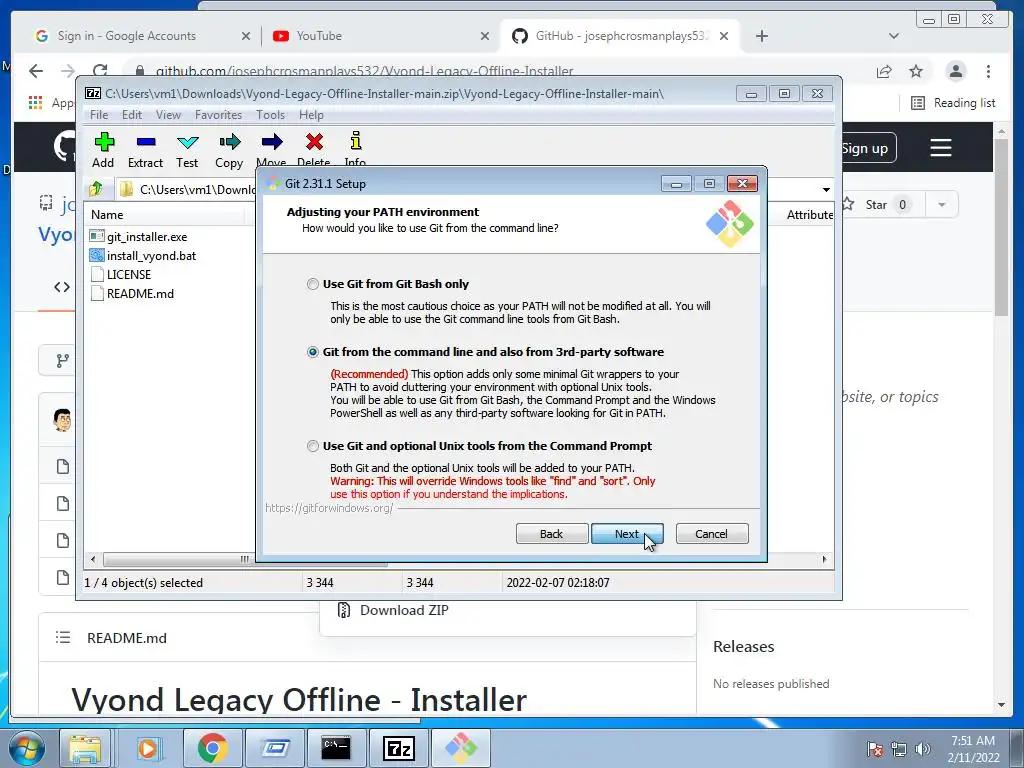Star the GitHub repository

tap(875, 204)
